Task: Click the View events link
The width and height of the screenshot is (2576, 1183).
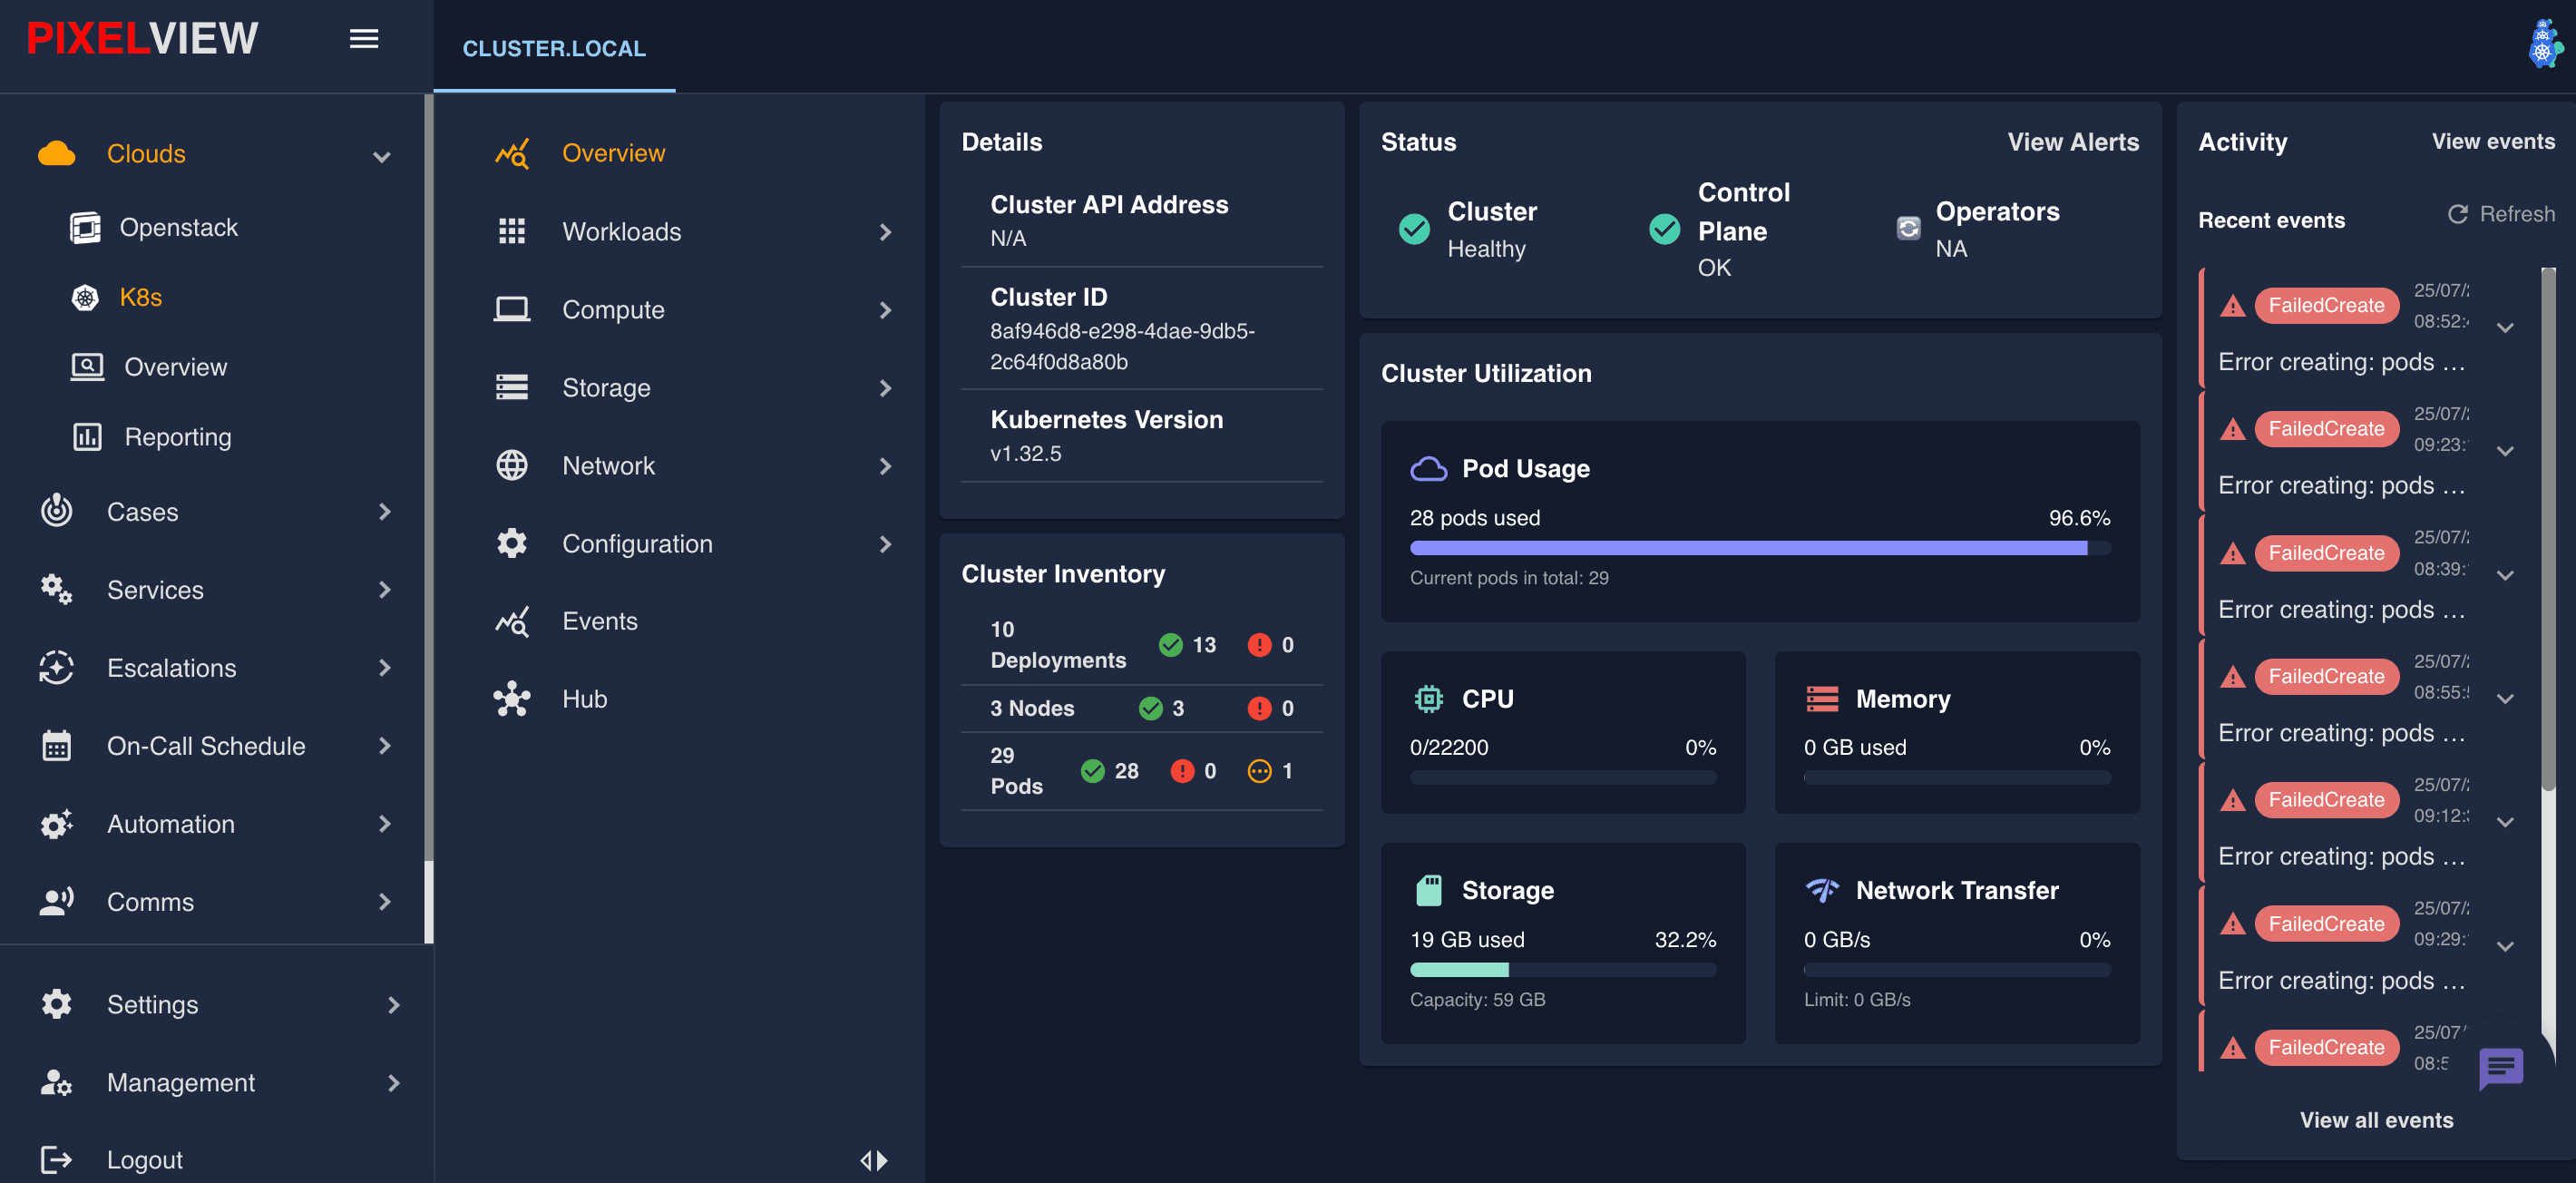Action: tap(2493, 142)
